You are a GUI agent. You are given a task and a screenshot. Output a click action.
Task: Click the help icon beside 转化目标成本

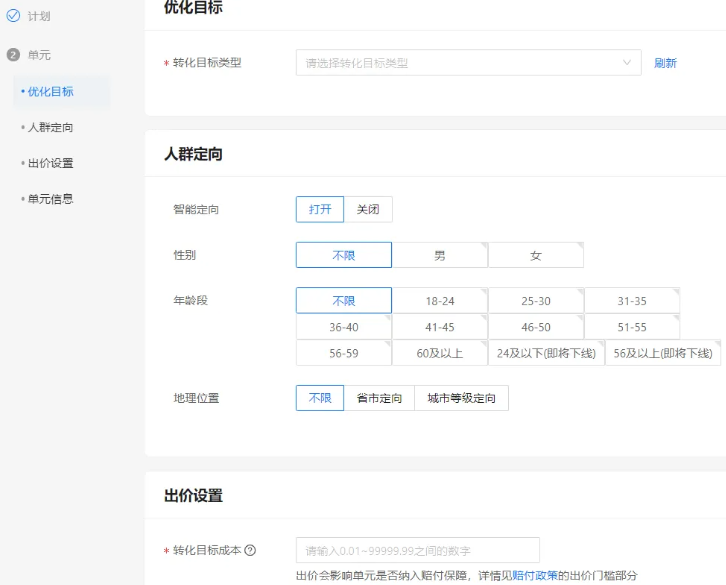250,550
